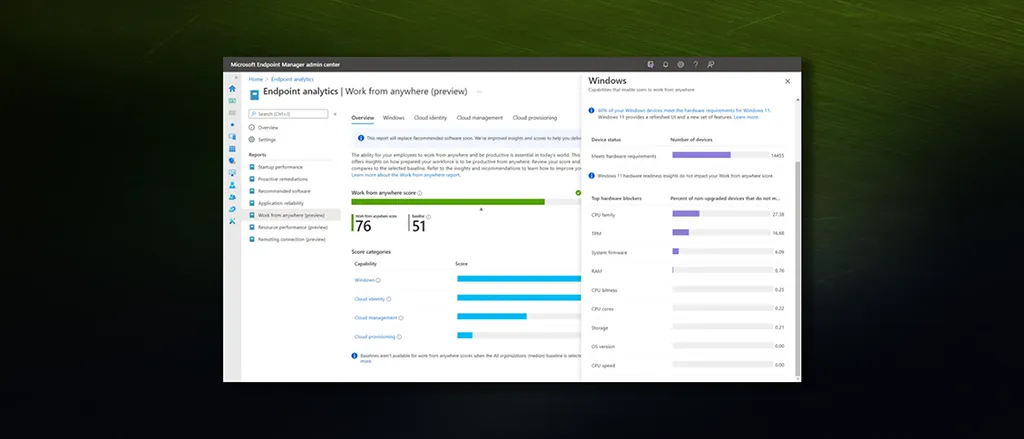Open All services icon in left rail

point(232,112)
